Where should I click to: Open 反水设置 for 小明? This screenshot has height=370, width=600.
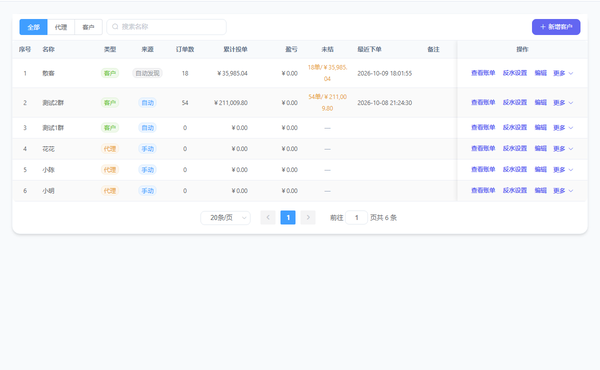tap(515, 191)
